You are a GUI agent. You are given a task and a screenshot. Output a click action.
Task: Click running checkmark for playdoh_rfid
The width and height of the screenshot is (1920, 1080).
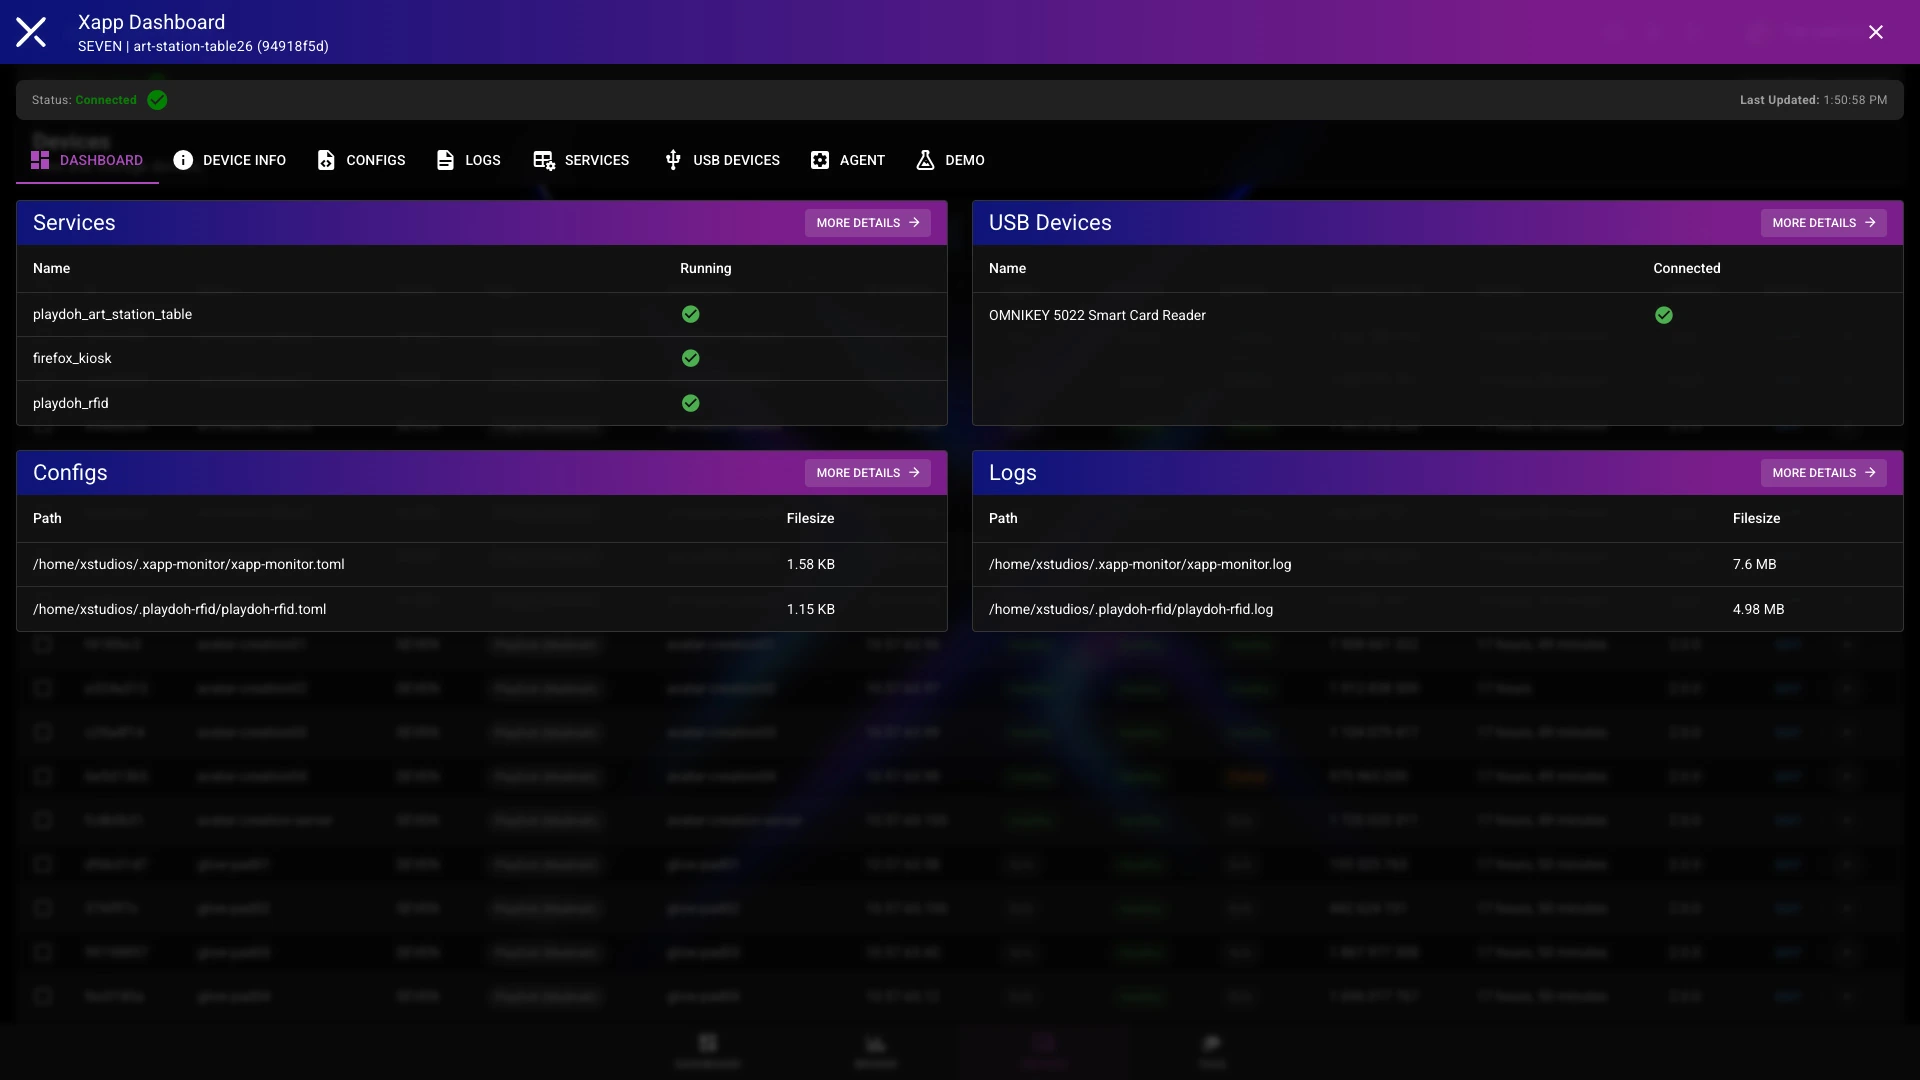[691, 403]
